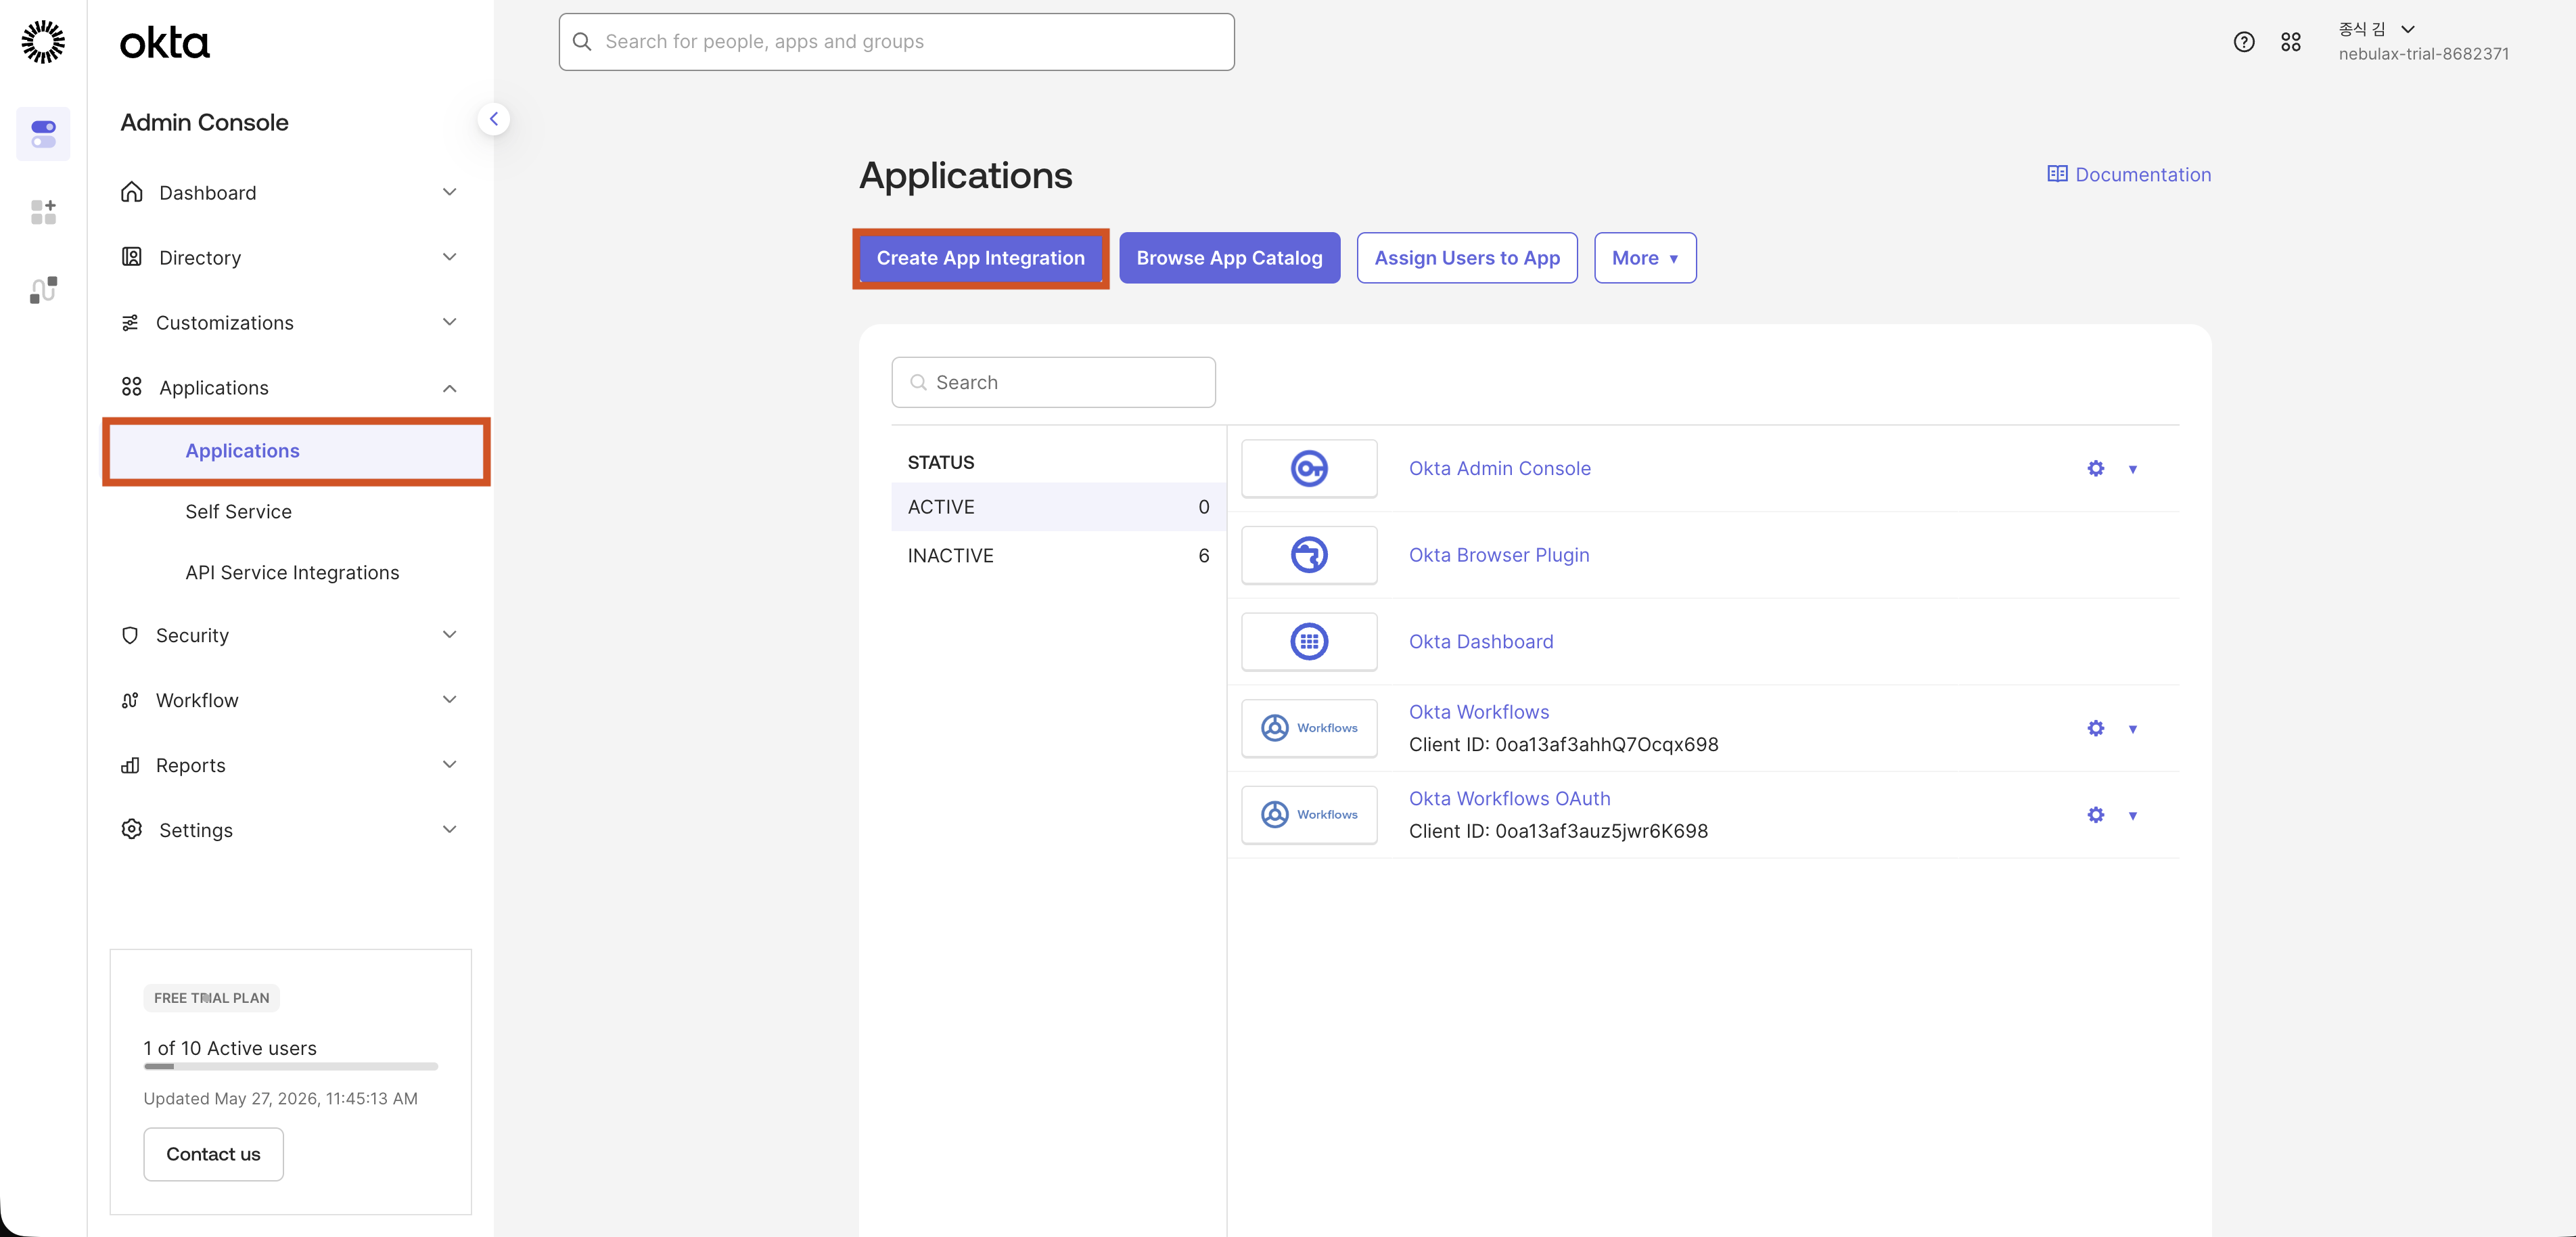
Task: Filter apps by ACTIVE status
Action: coord(1058,507)
